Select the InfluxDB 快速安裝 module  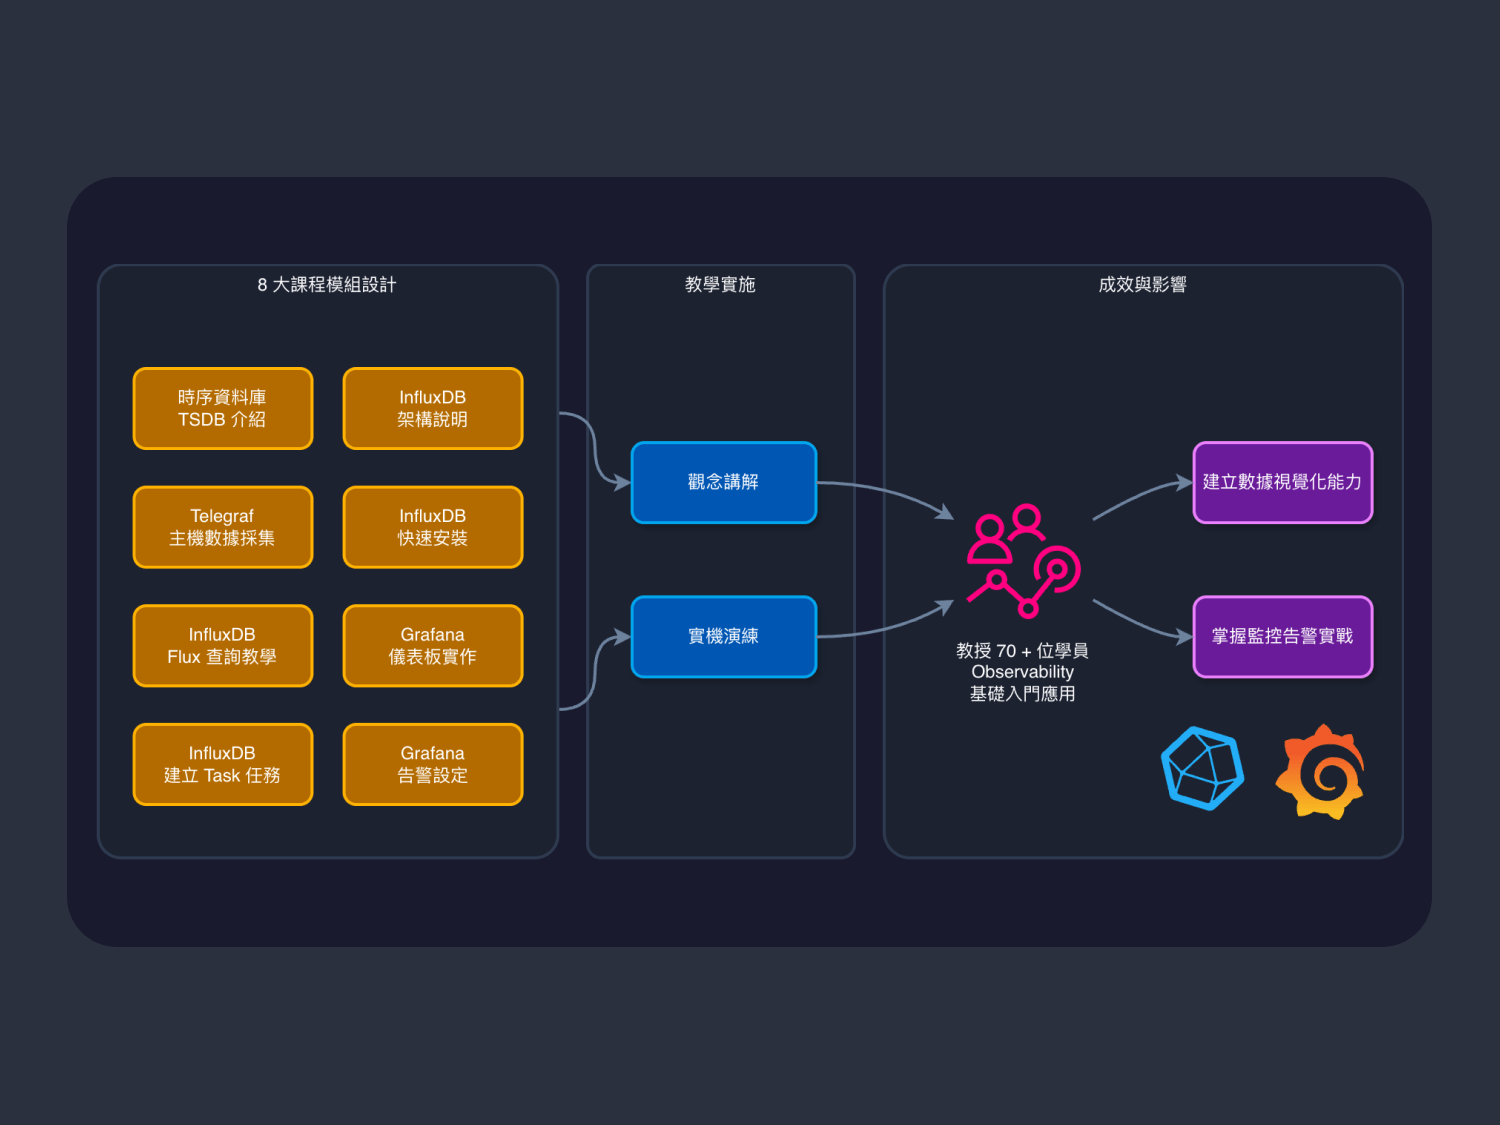(432, 526)
